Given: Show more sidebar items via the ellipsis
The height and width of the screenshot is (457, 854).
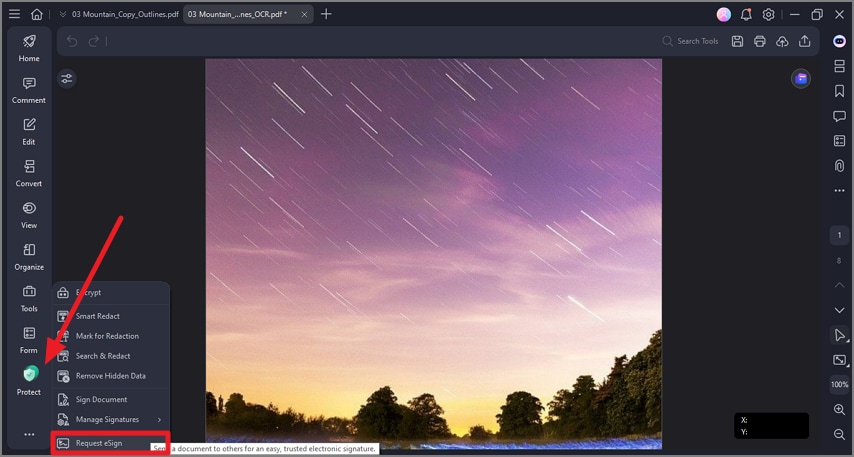Looking at the screenshot, I should click(x=29, y=434).
